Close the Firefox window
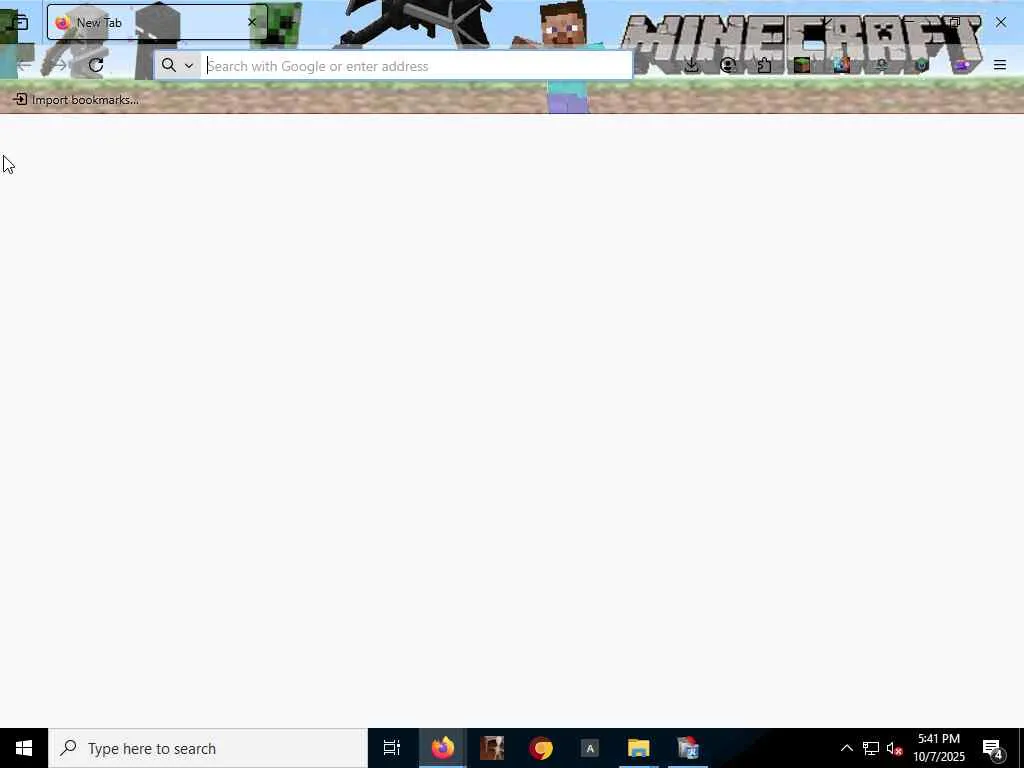This screenshot has width=1024, height=768. click(1000, 22)
